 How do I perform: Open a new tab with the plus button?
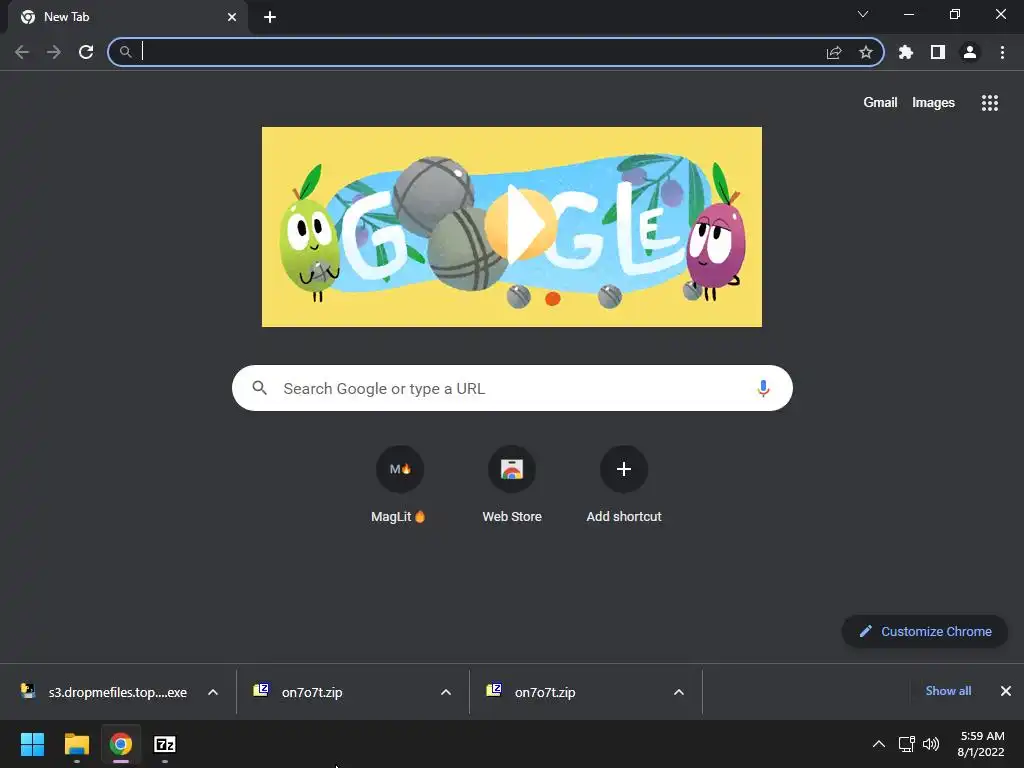[270, 17]
